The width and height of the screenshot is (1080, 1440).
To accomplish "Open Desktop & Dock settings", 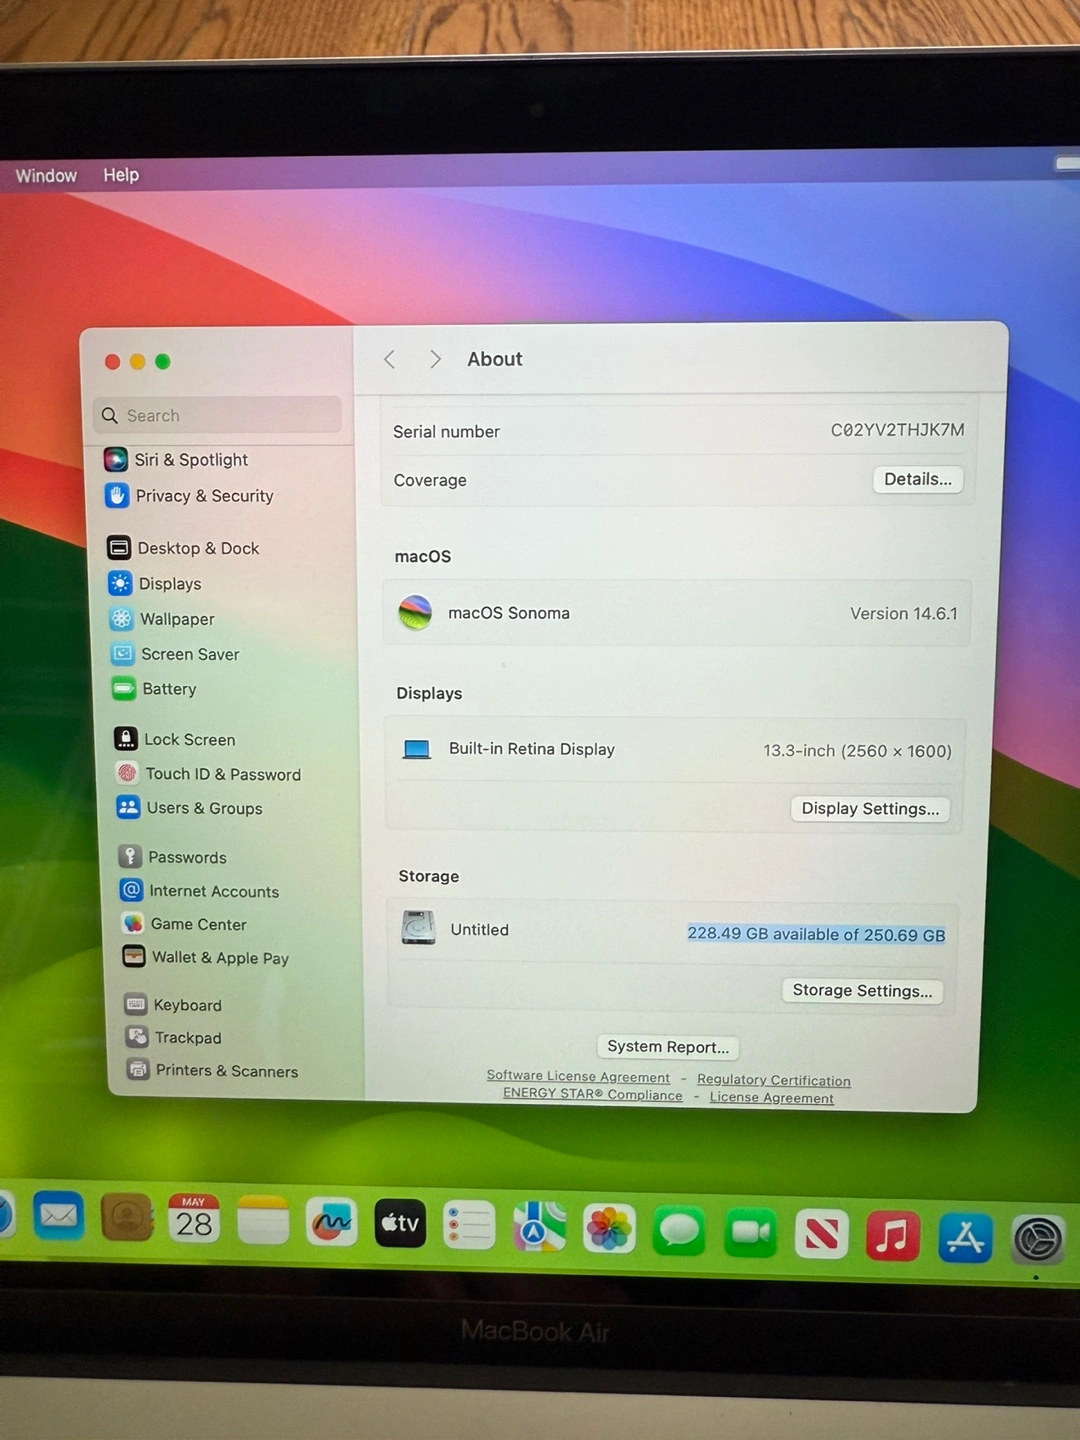I will 197,548.
